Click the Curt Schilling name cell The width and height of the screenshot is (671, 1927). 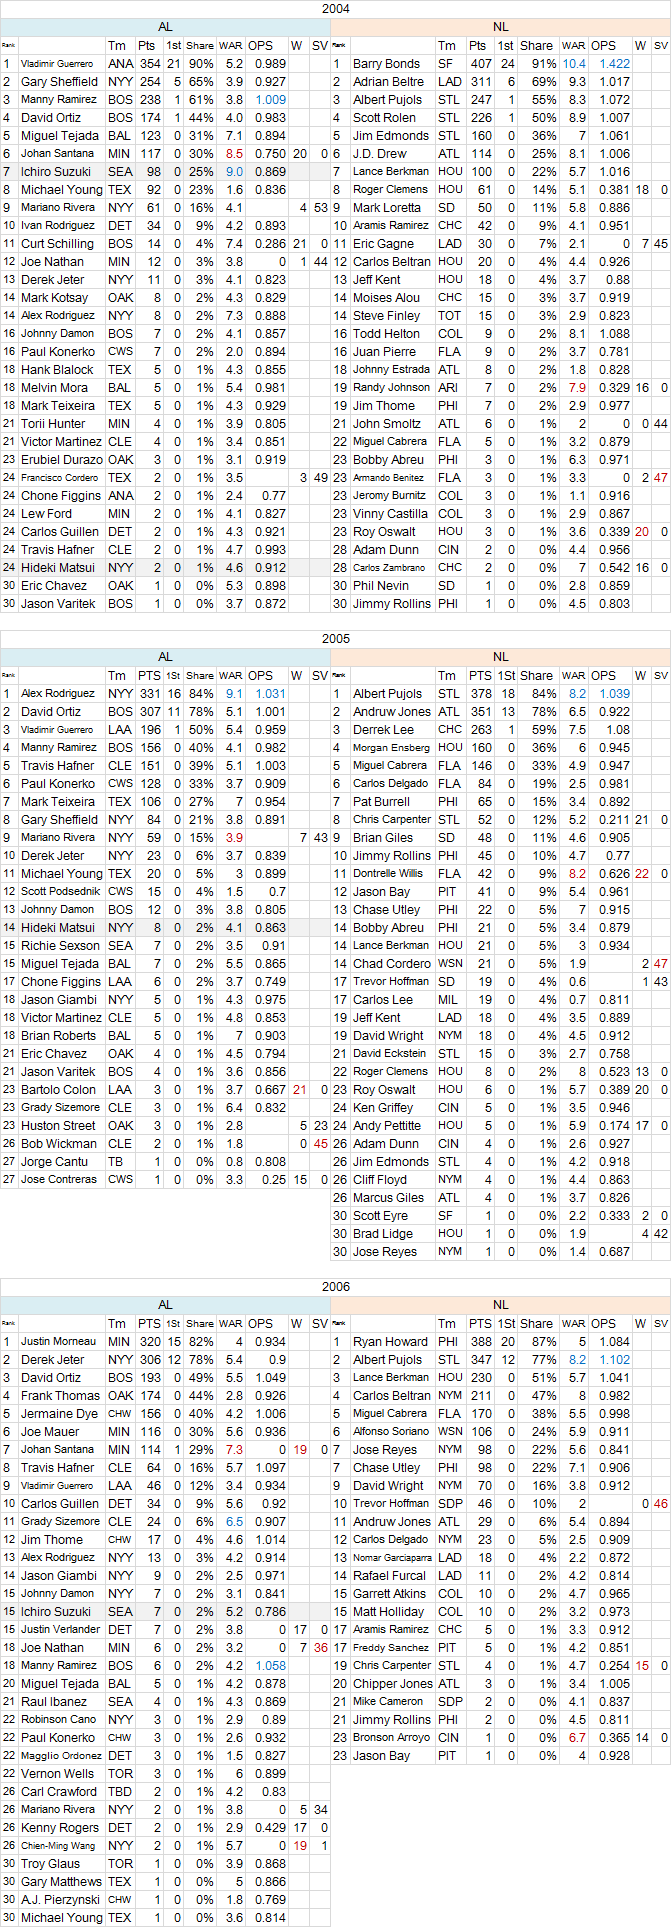tap(62, 244)
